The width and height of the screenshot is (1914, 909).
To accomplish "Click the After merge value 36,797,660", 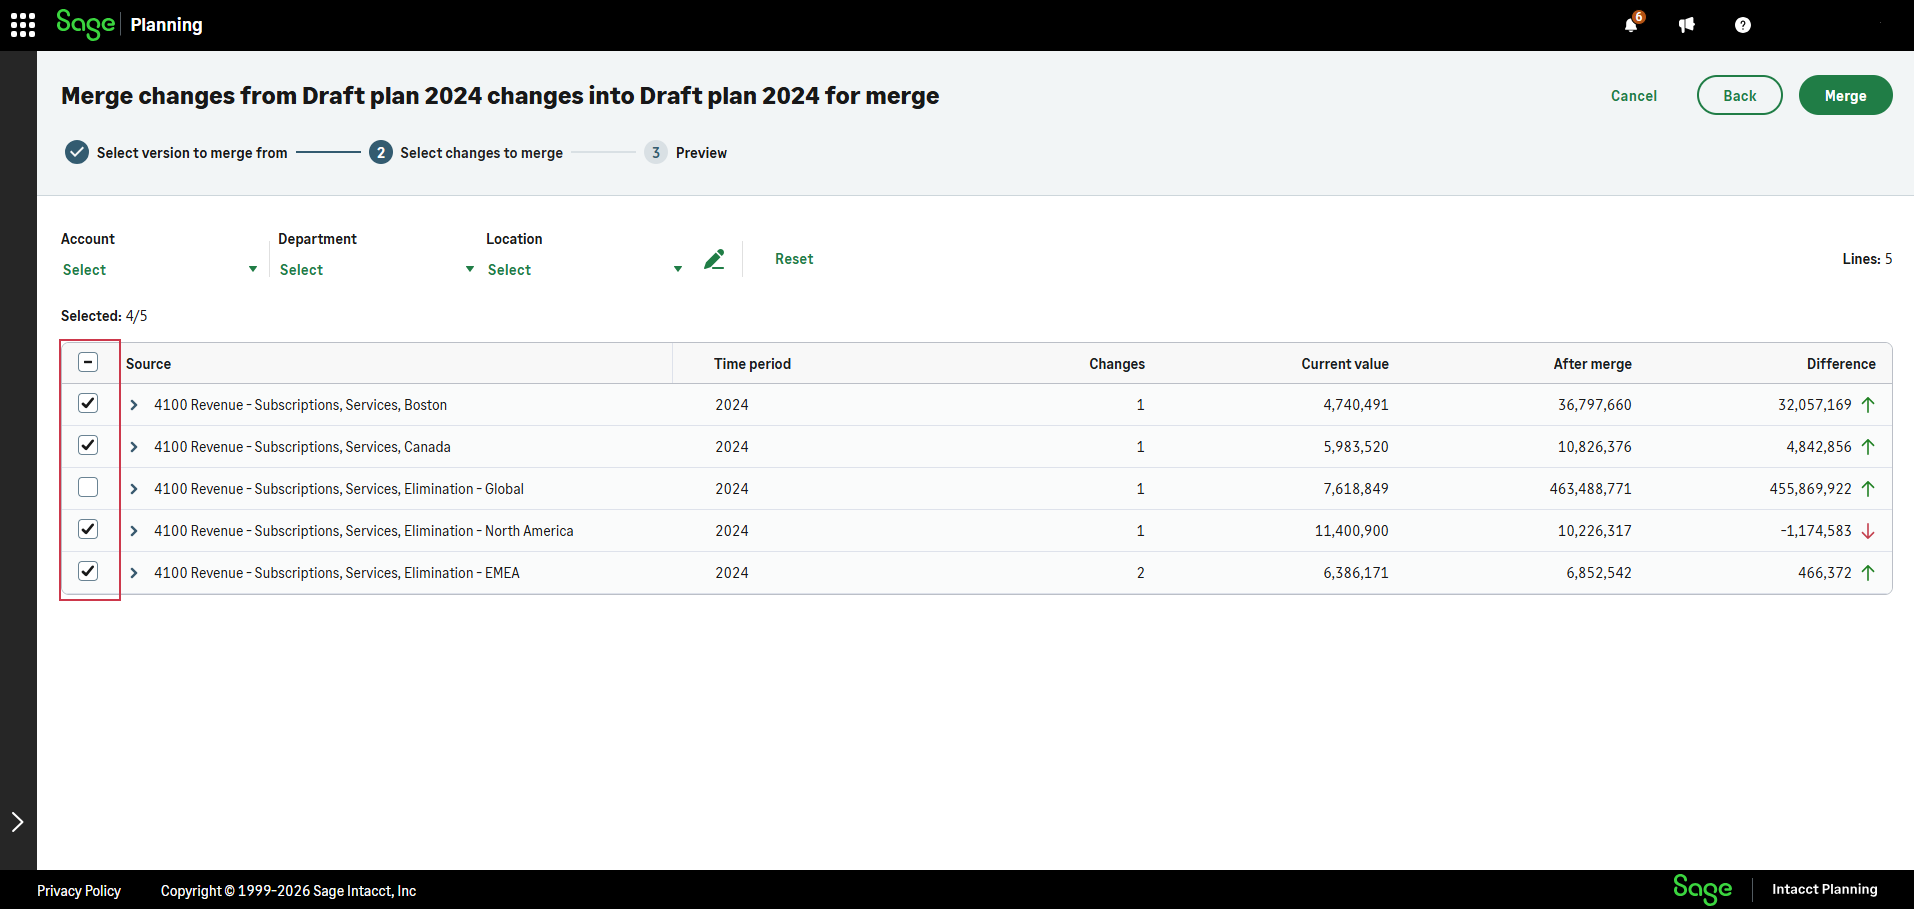I will click(1595, 405).
